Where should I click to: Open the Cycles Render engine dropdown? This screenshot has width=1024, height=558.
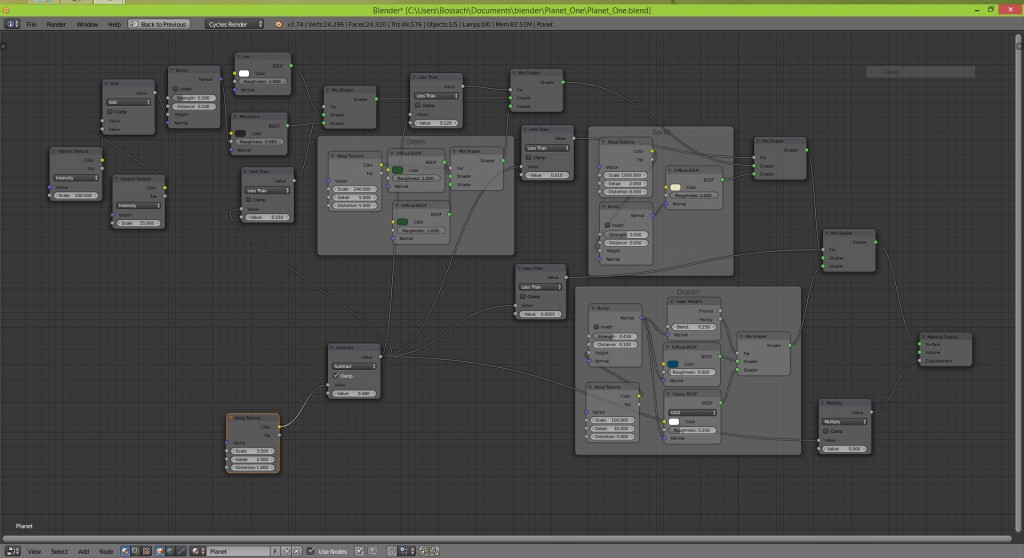tap(234, 23)
